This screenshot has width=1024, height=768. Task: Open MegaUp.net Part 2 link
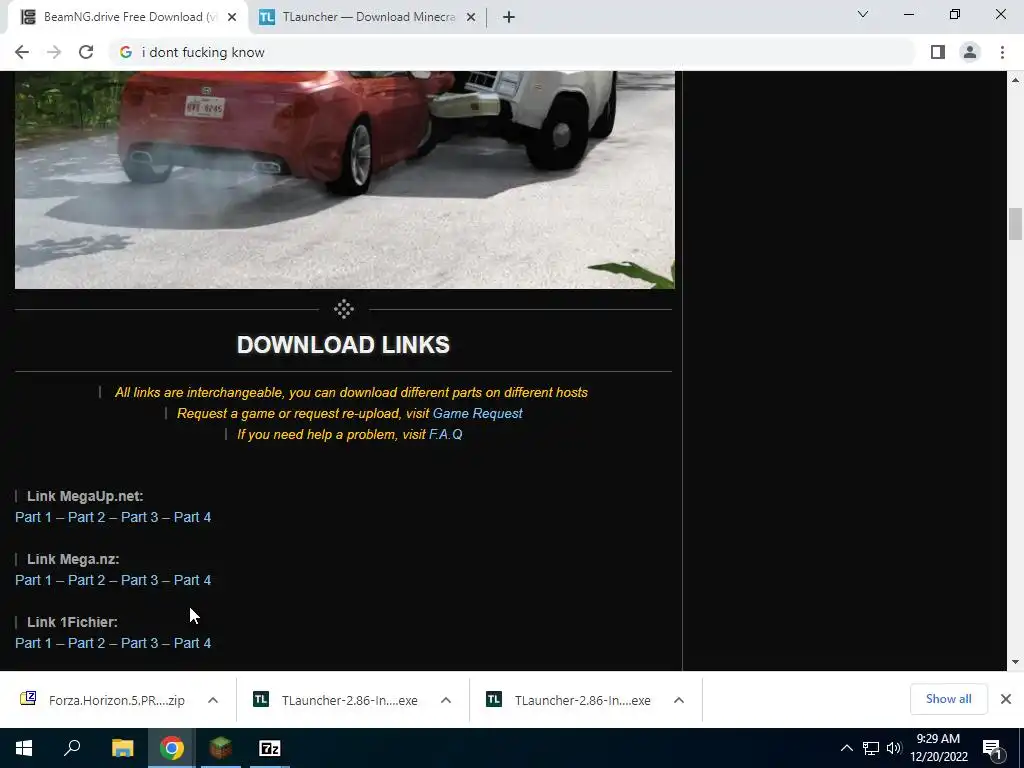(x=86, y=517)
